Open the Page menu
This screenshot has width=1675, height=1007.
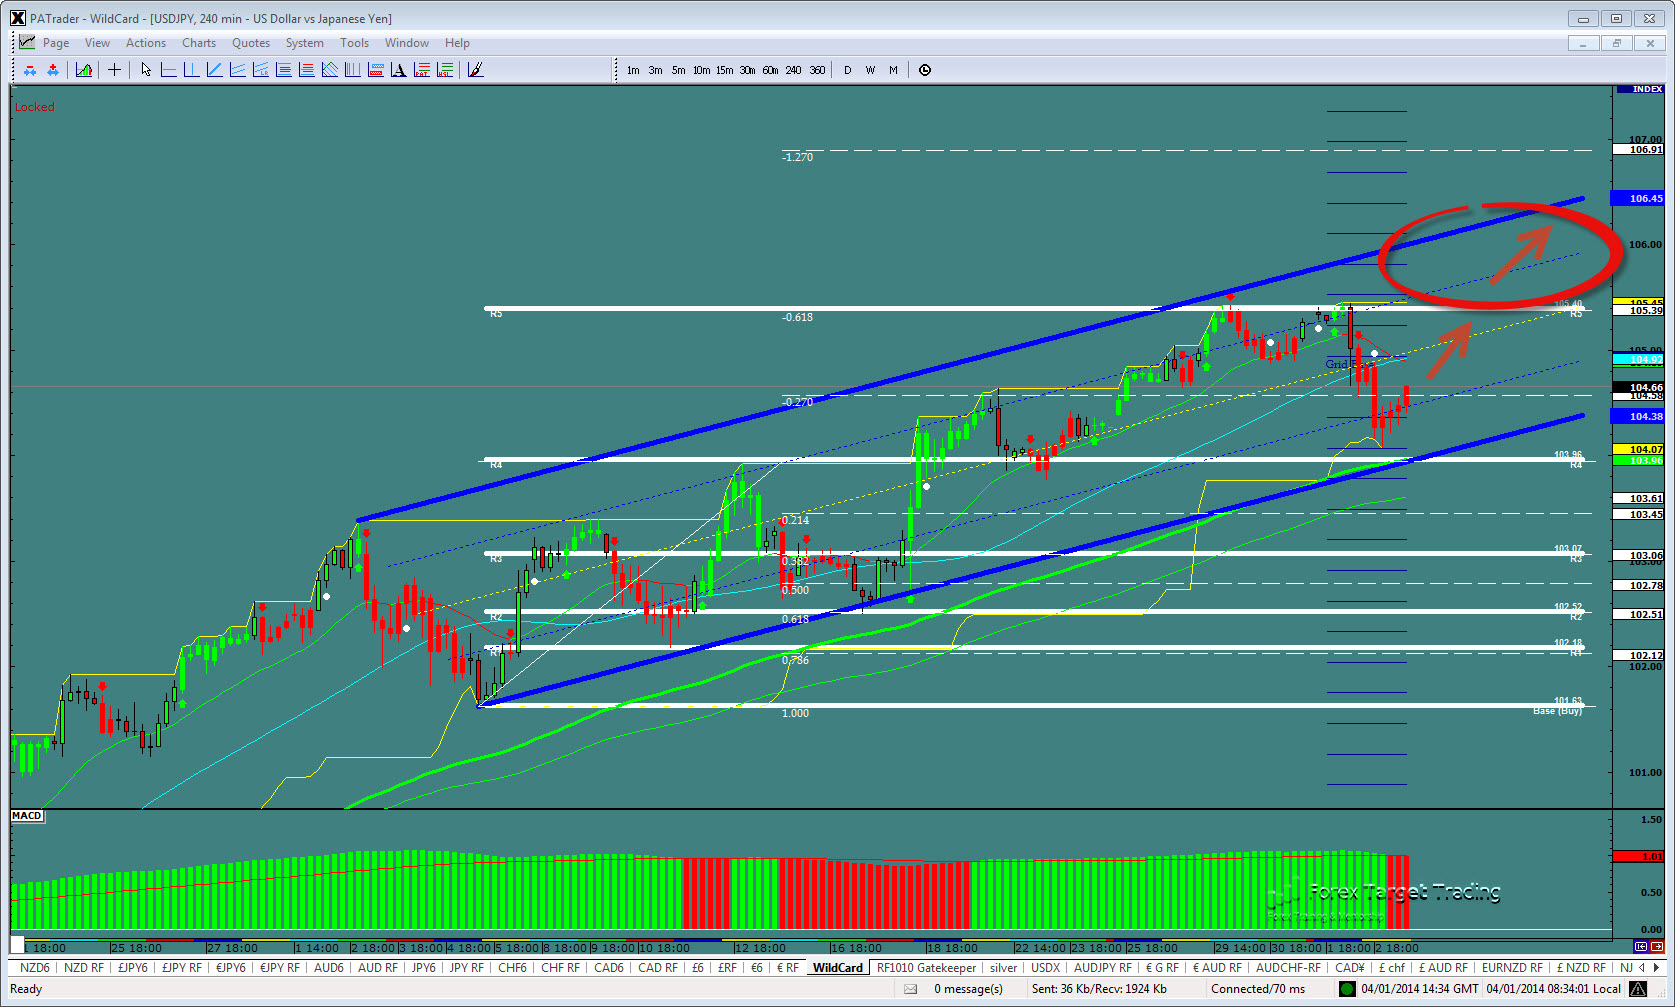pos(56,43)
